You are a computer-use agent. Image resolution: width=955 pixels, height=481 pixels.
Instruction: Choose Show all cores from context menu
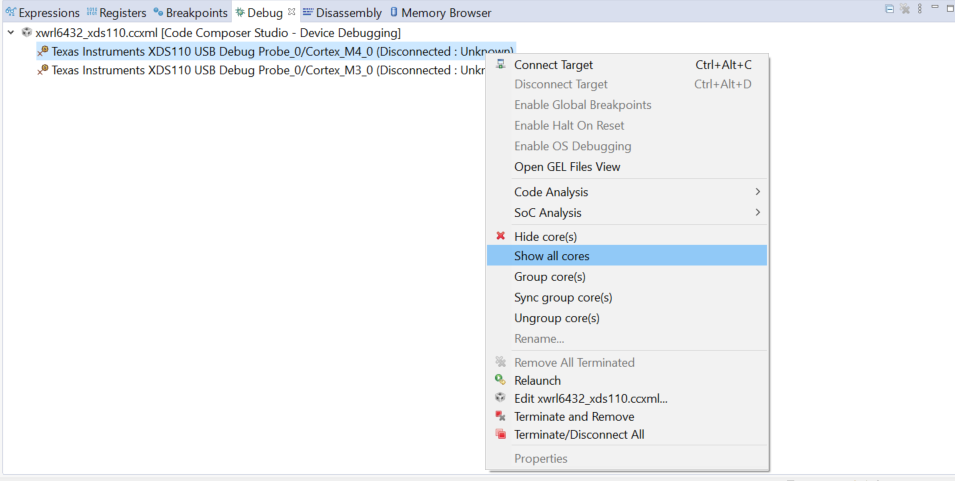coord(552,256)
